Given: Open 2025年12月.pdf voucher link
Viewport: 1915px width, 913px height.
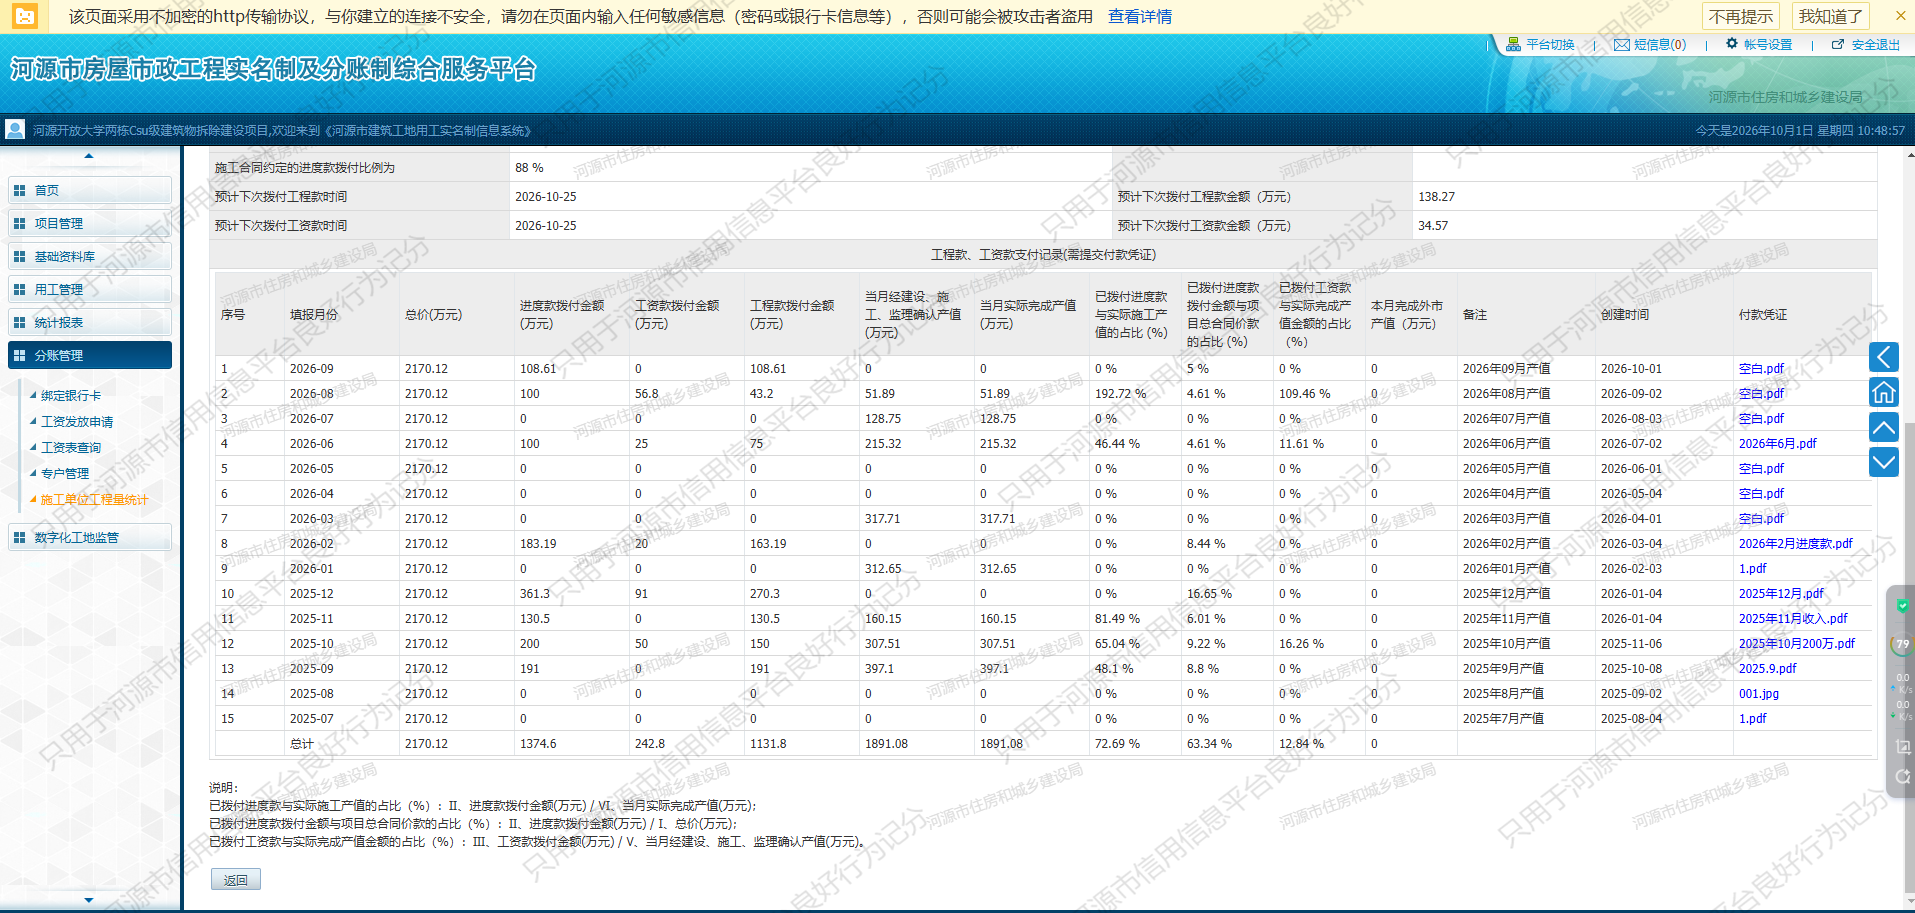Looking at the screenshot, I should (x=1781, y=594).
